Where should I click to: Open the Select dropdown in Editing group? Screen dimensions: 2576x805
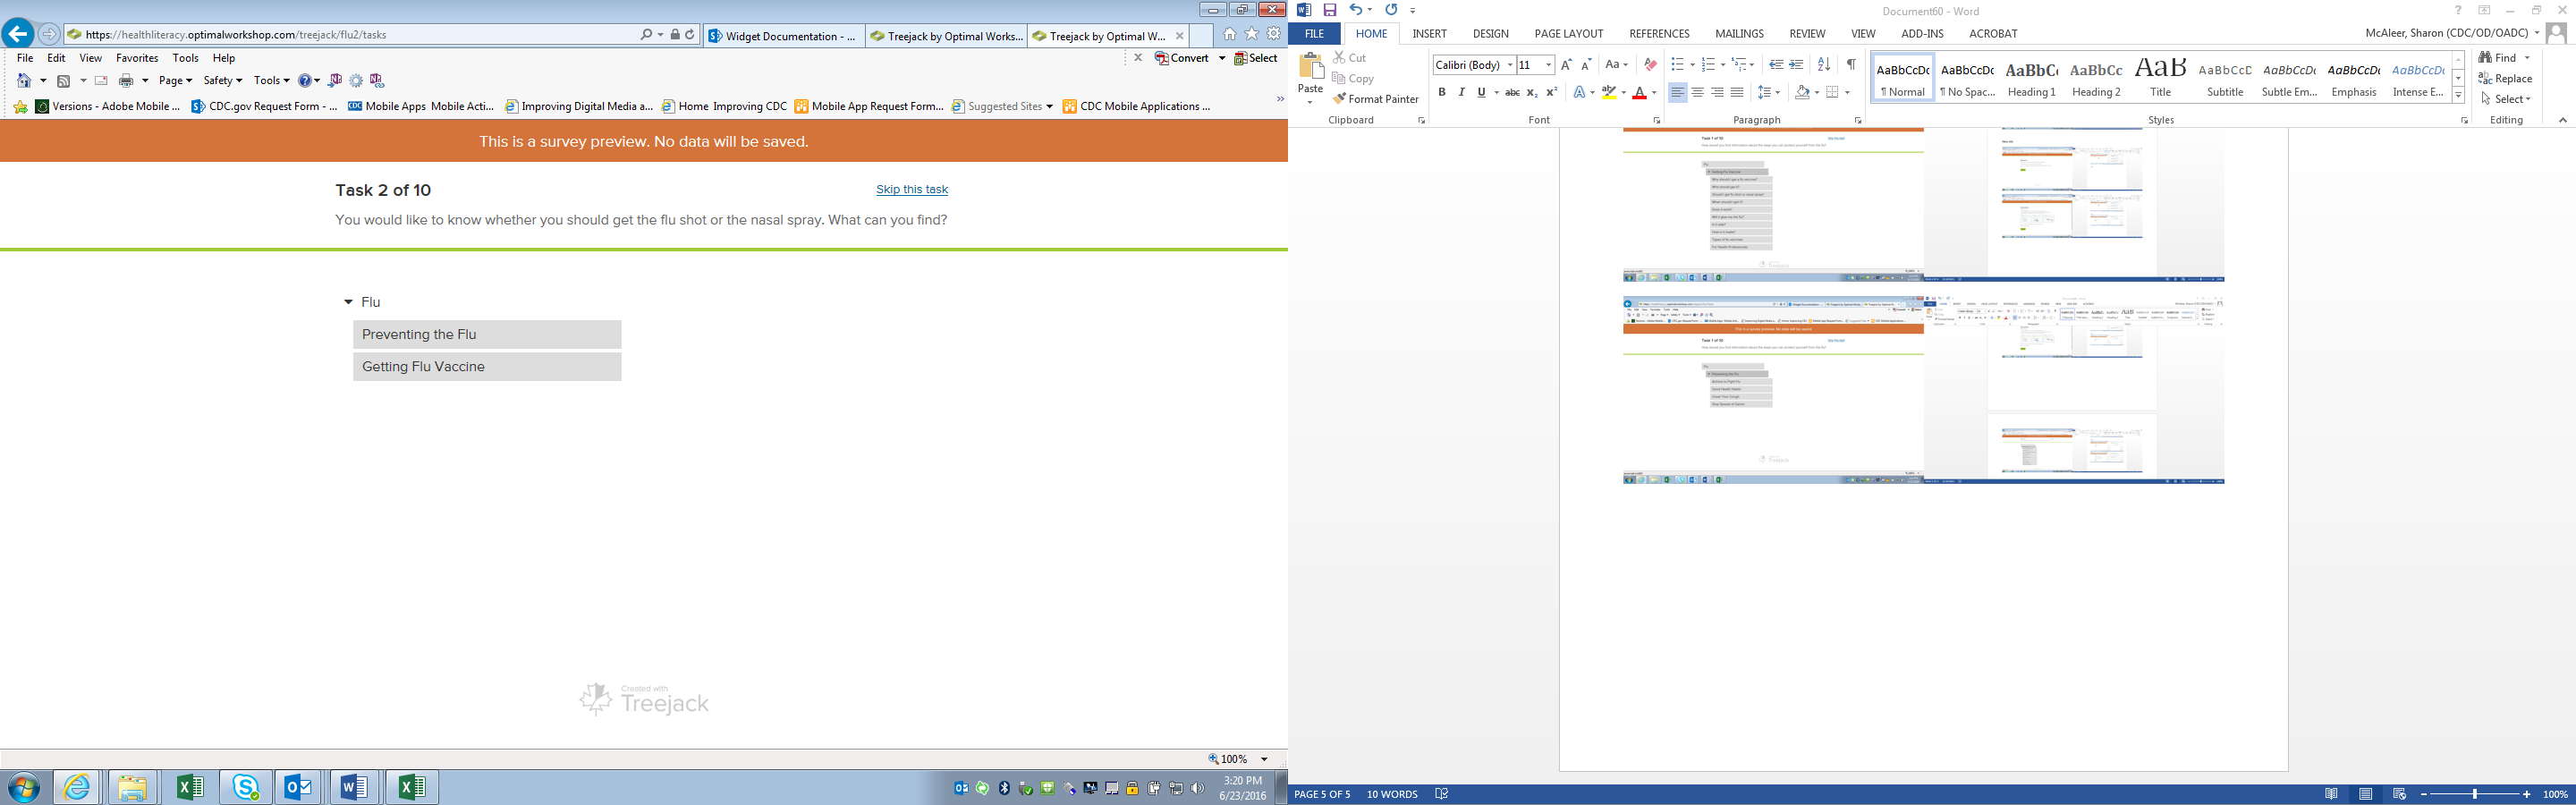(2505, 99)
